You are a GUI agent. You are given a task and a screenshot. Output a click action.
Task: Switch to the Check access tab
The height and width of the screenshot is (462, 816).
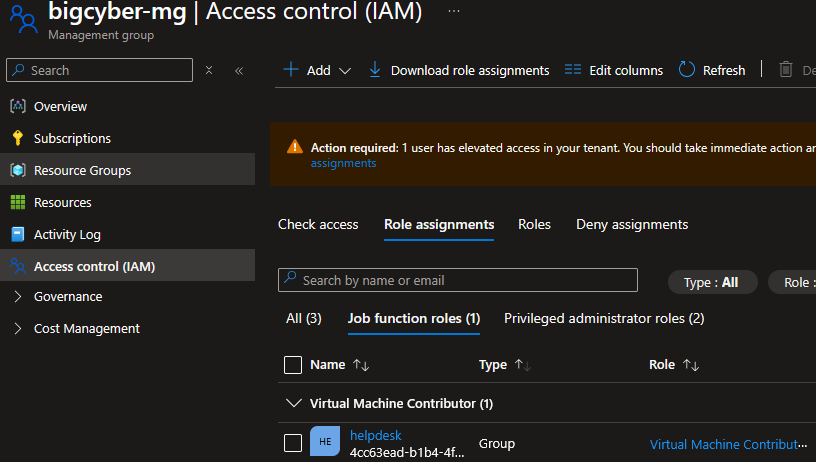pos(318,224)
